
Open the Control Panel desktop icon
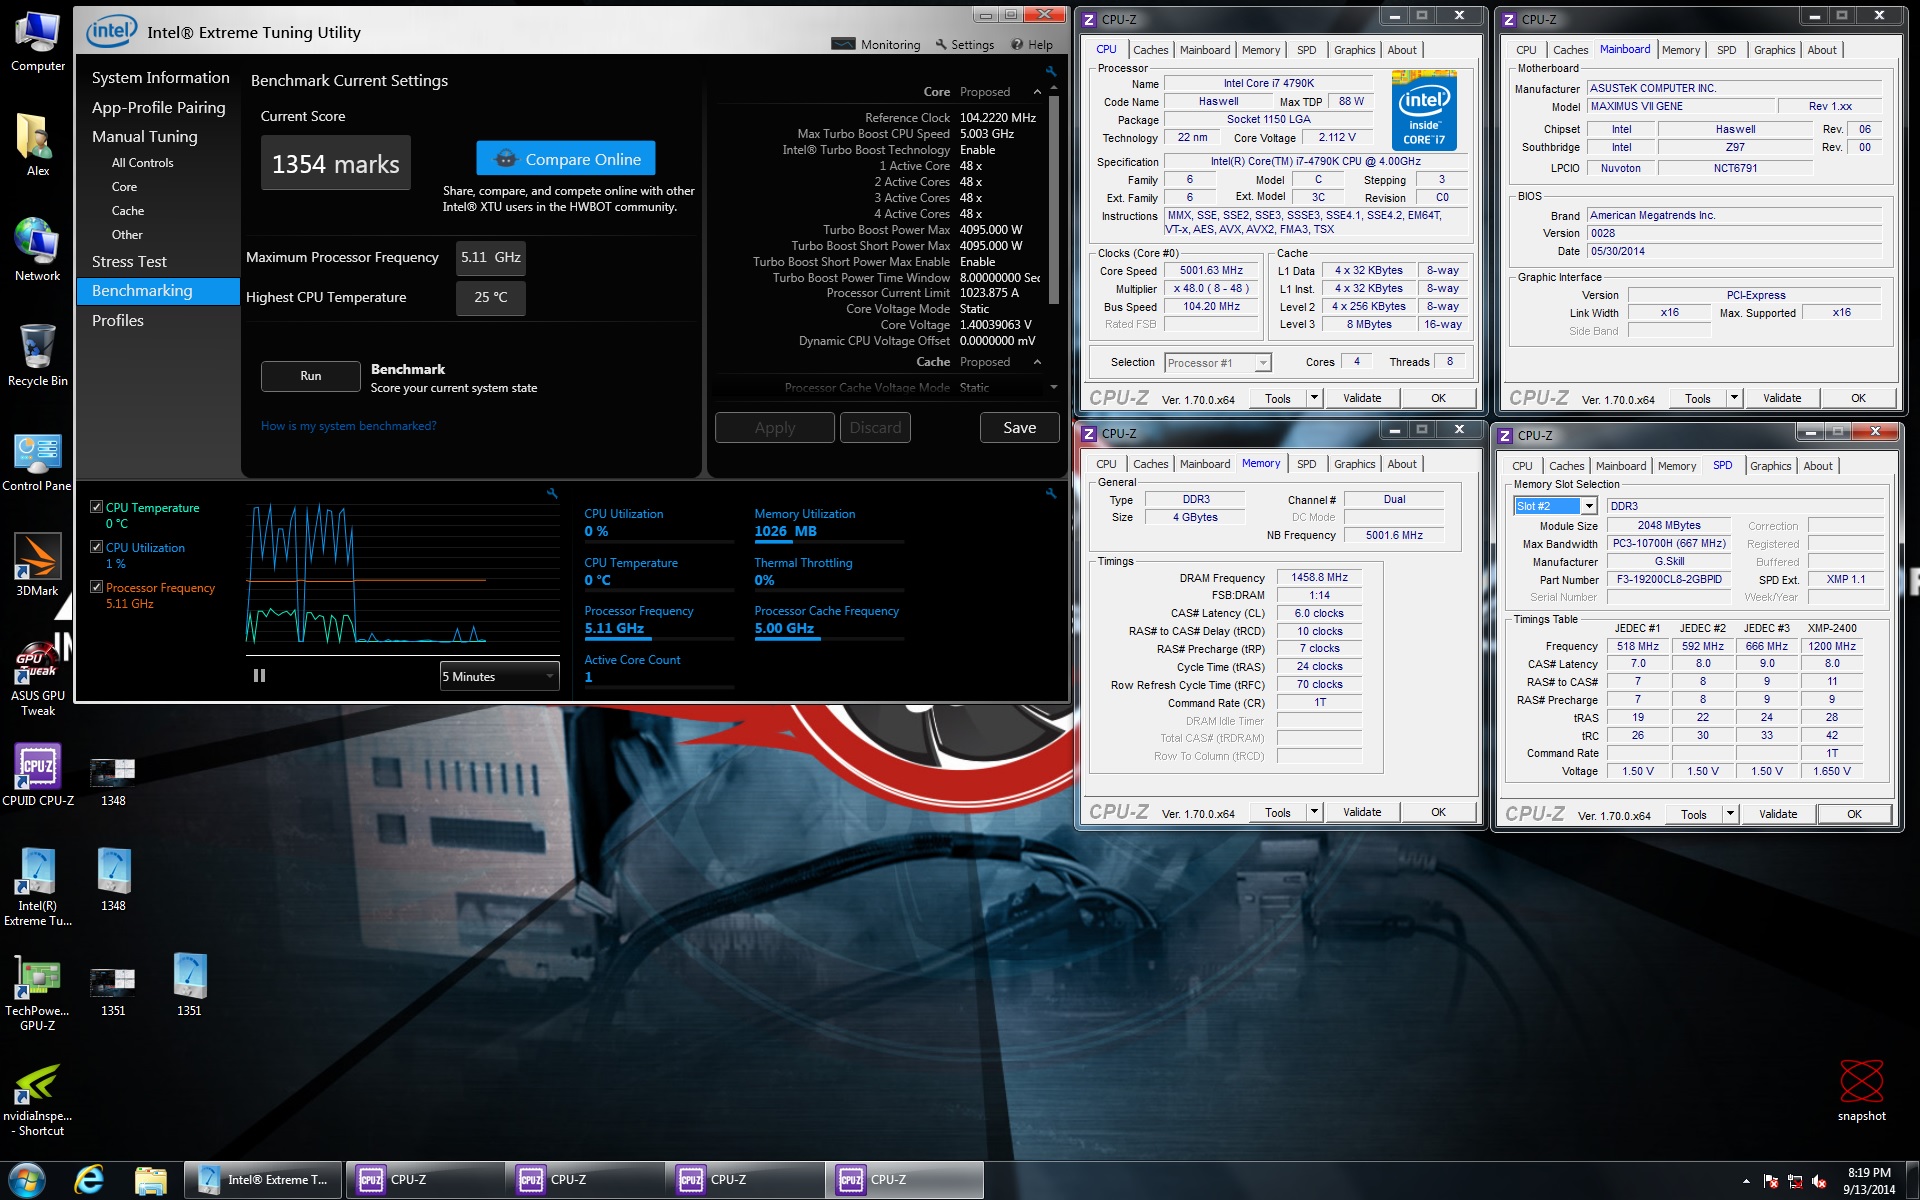point(37,461)
